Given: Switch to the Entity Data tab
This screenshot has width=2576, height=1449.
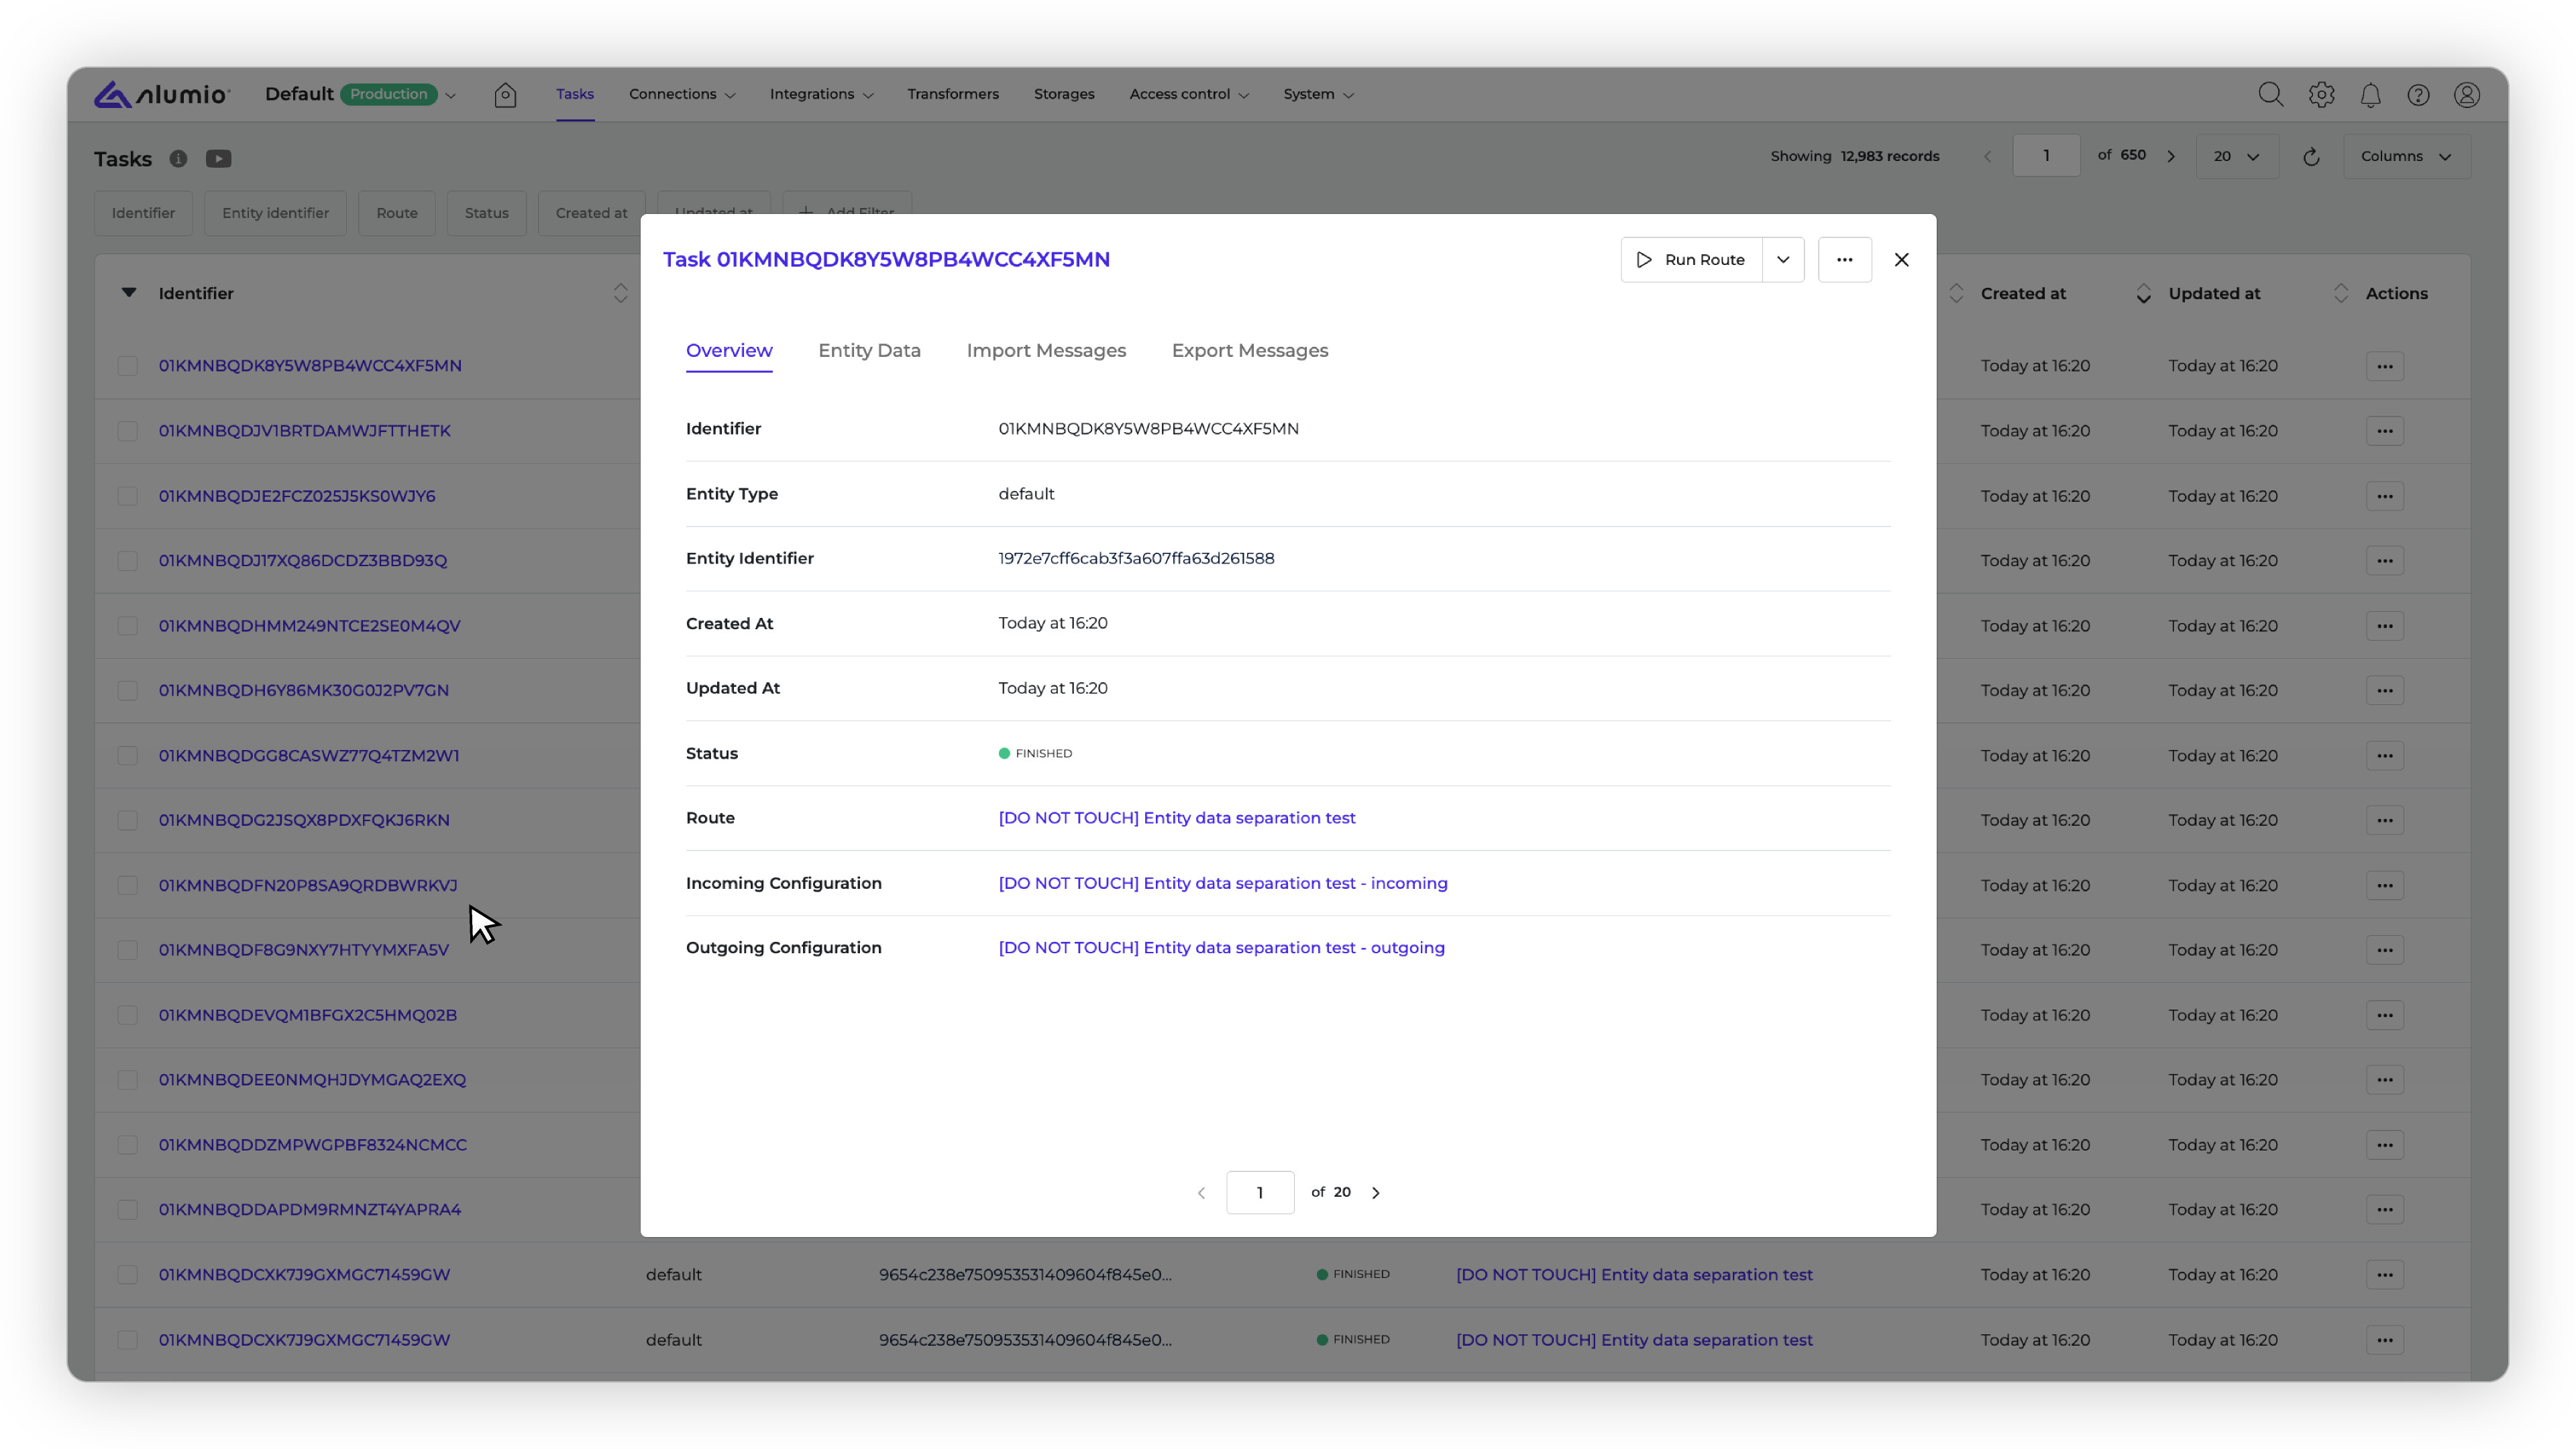Looking at the screenshot, I should coord(869,351).
